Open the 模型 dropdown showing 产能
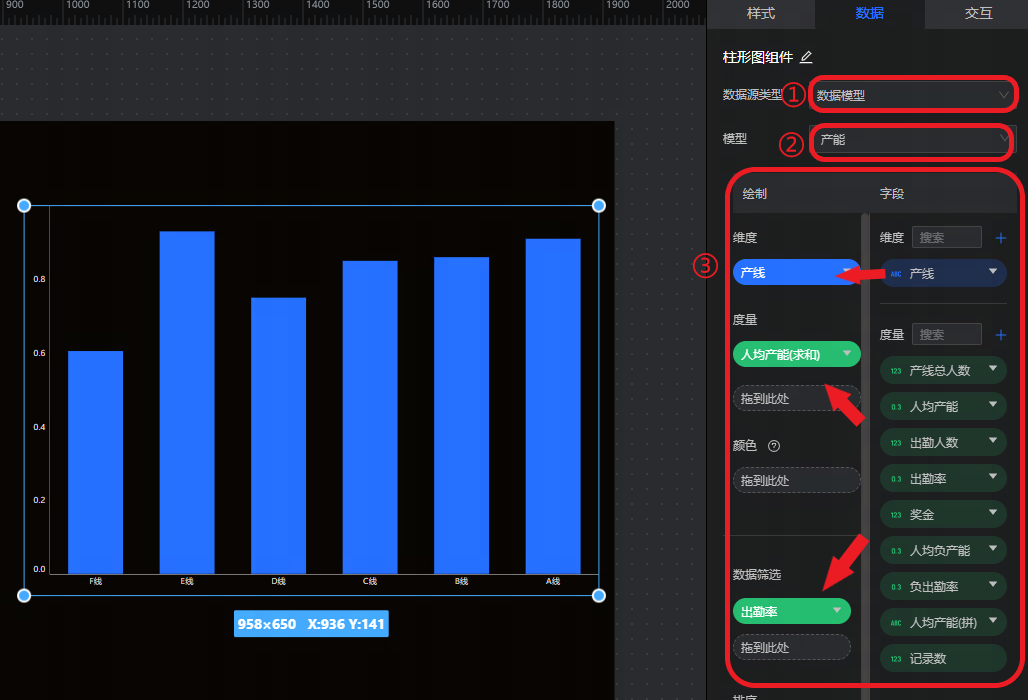 click(x=912, y=140)
